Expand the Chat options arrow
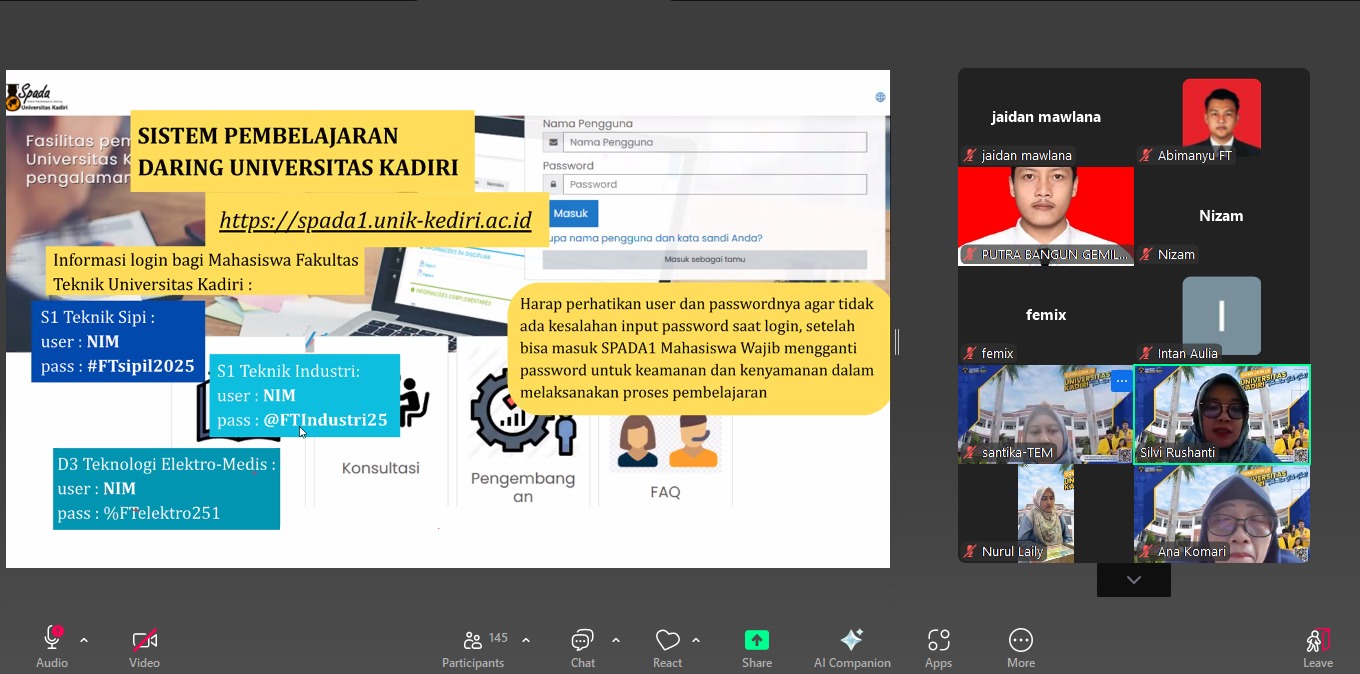 coord(616,640)
